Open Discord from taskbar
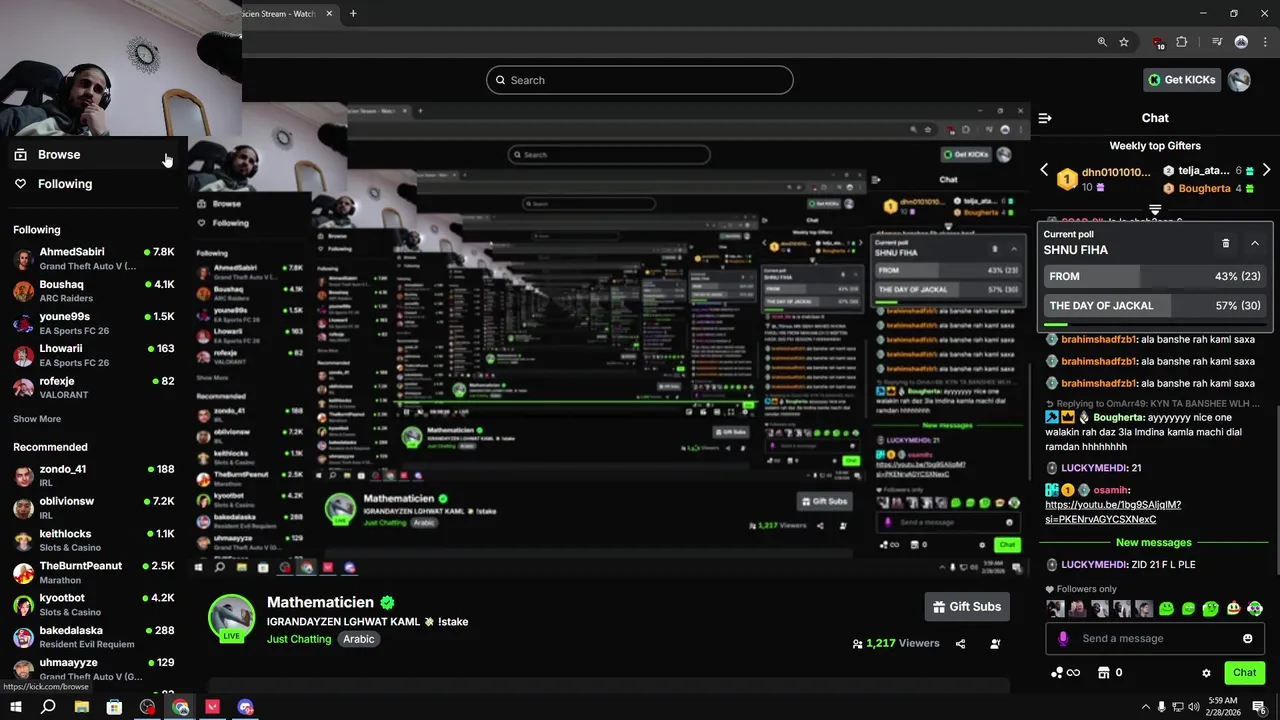Image resolution: width=1280 pixels, height=720 pixels. coord(246,707)
